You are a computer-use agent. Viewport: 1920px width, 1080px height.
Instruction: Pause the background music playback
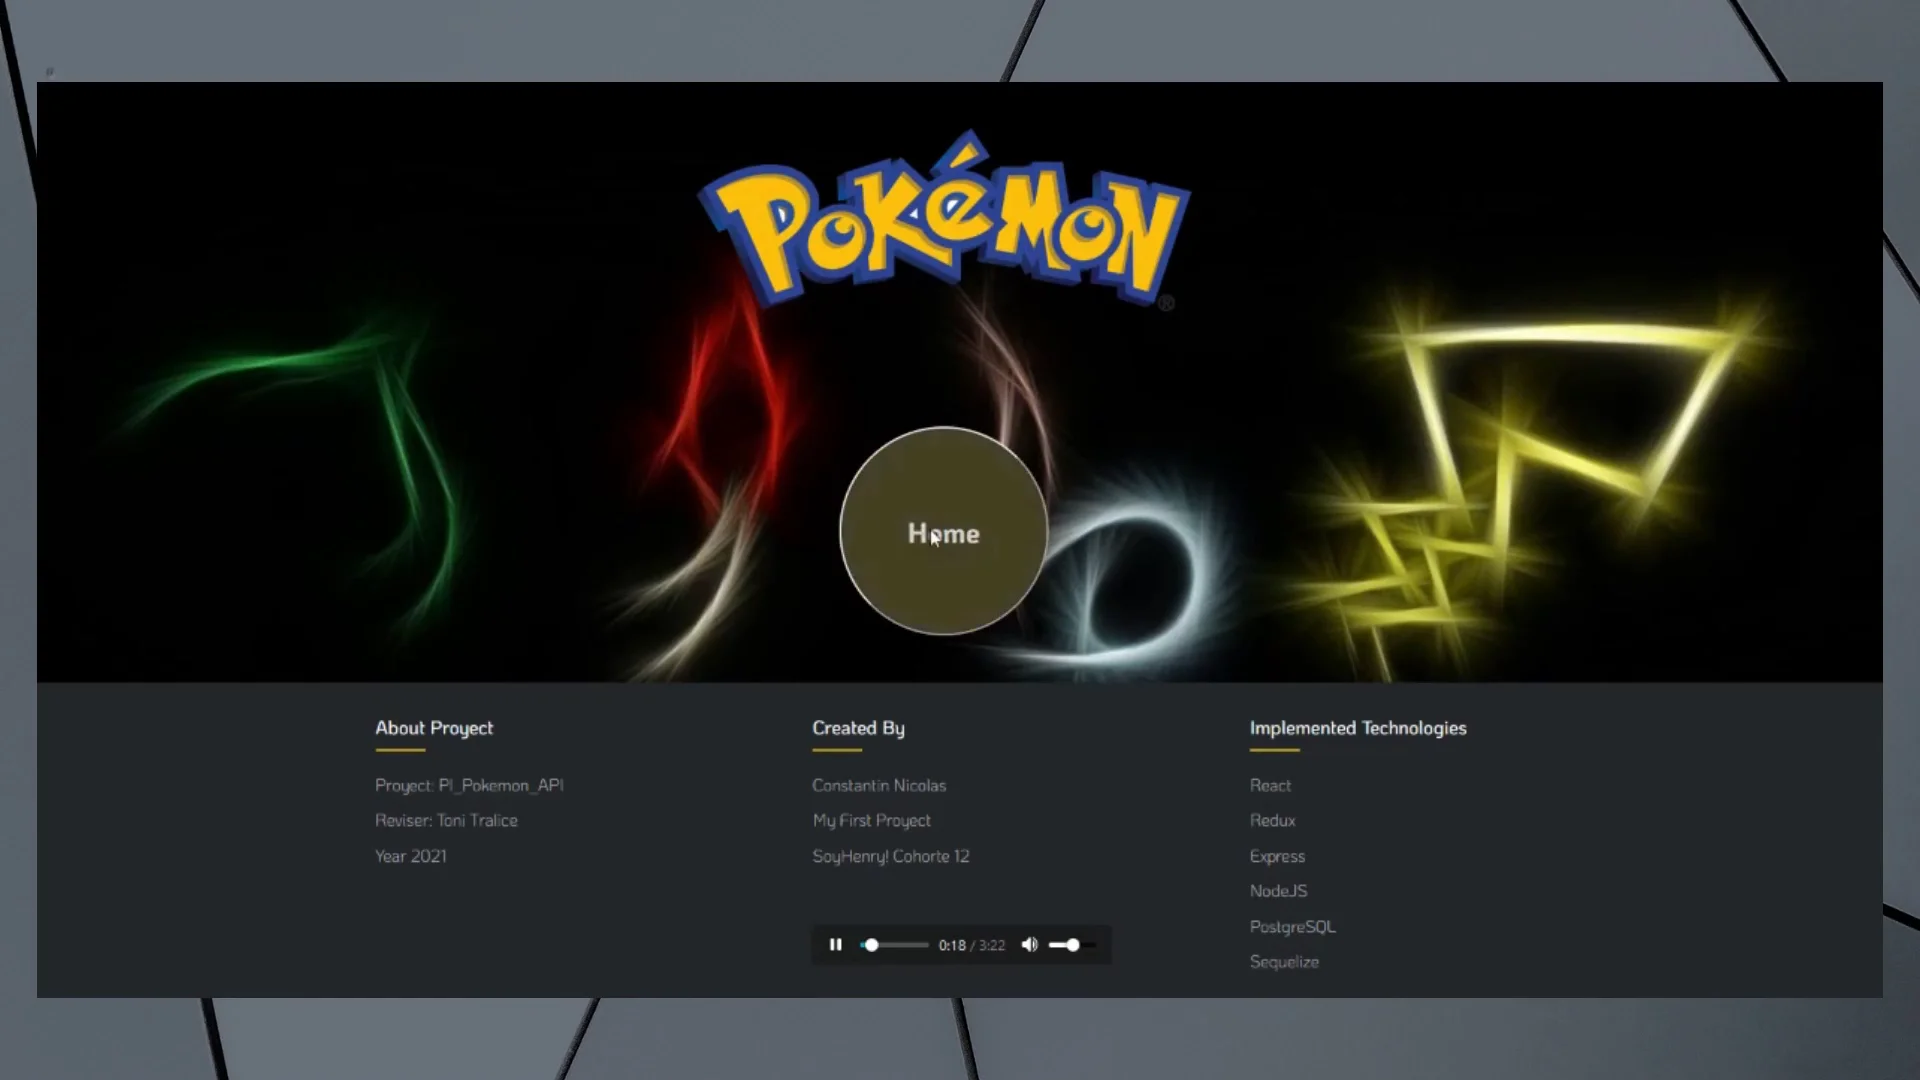pyautogui.click(x=836, y=945)
